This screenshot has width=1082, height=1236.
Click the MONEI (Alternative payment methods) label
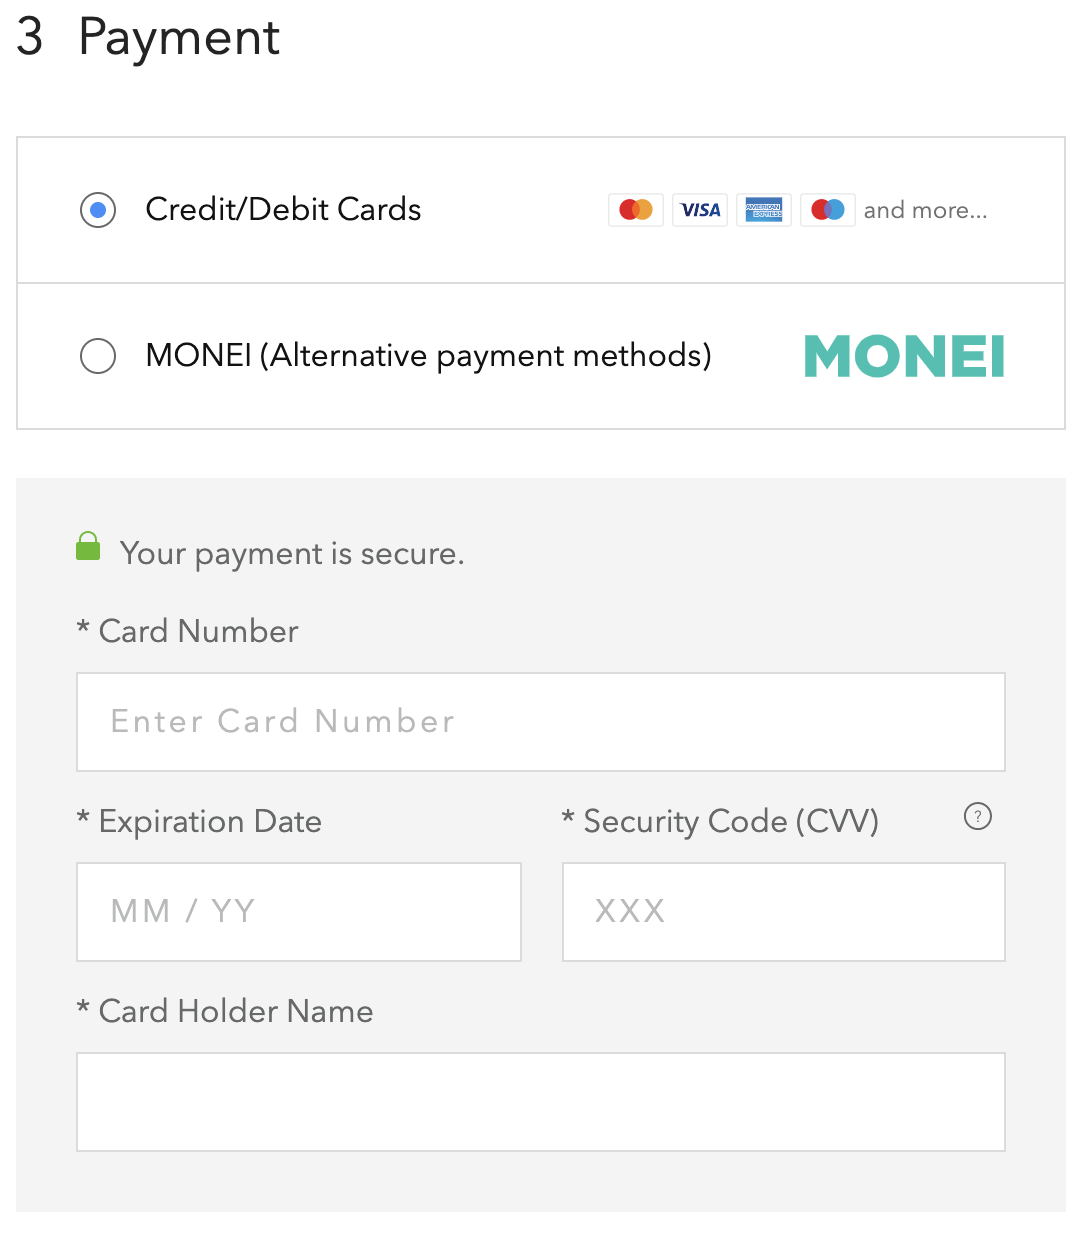tap(428, 355)
